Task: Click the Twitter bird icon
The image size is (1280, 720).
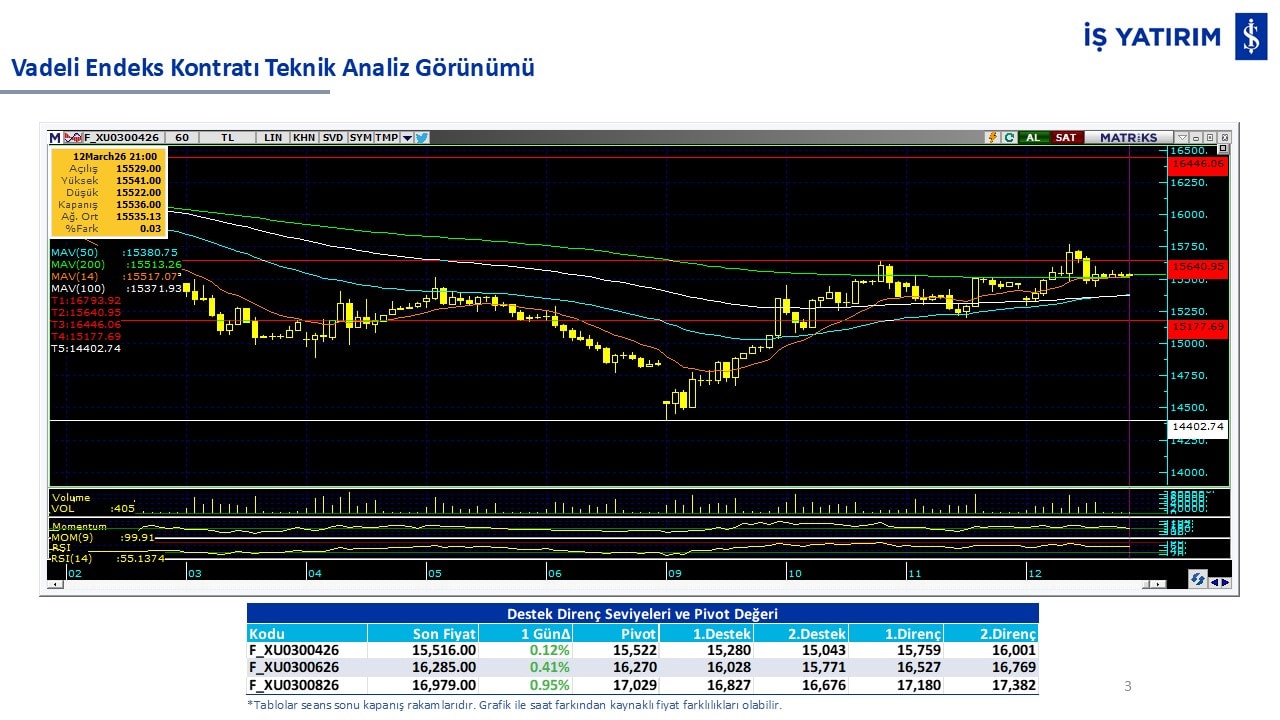Action: [x=422, y=138]
